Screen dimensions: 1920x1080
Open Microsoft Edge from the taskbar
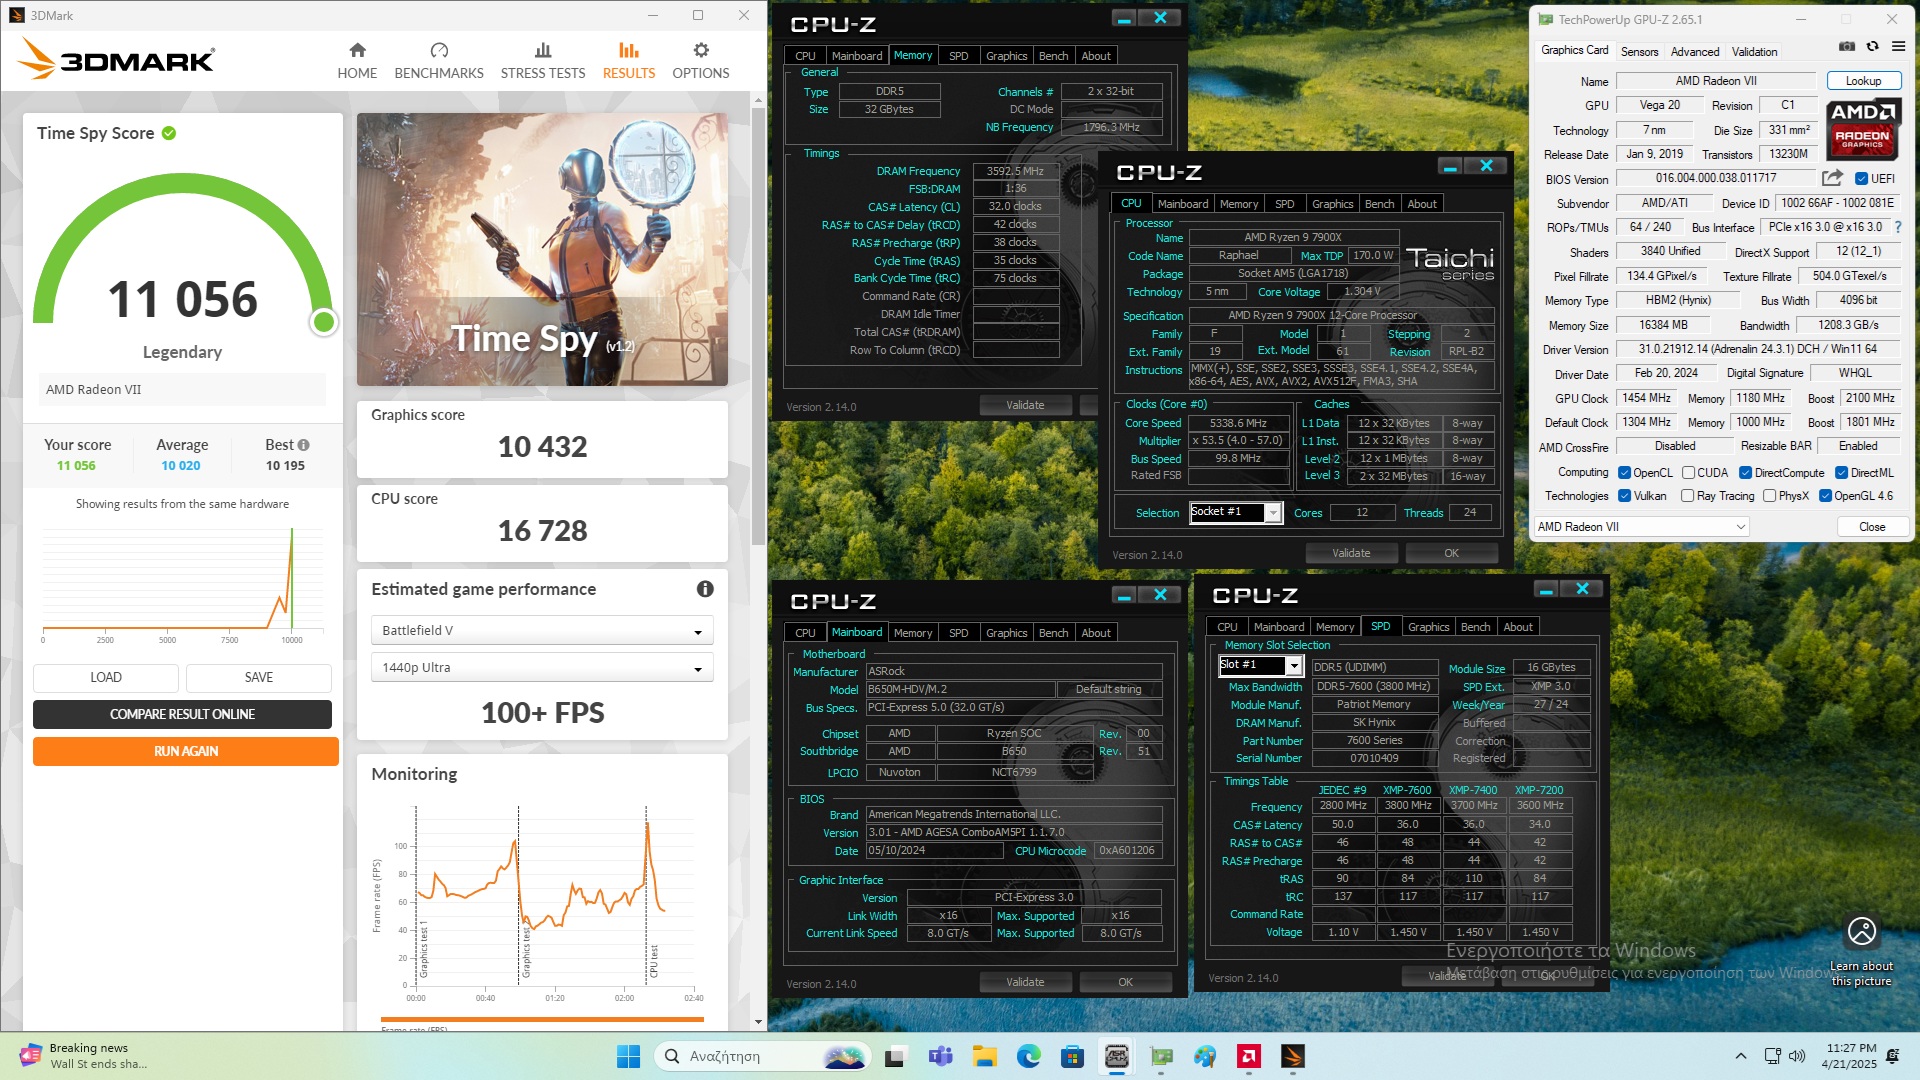(x=1029, y=1056)
